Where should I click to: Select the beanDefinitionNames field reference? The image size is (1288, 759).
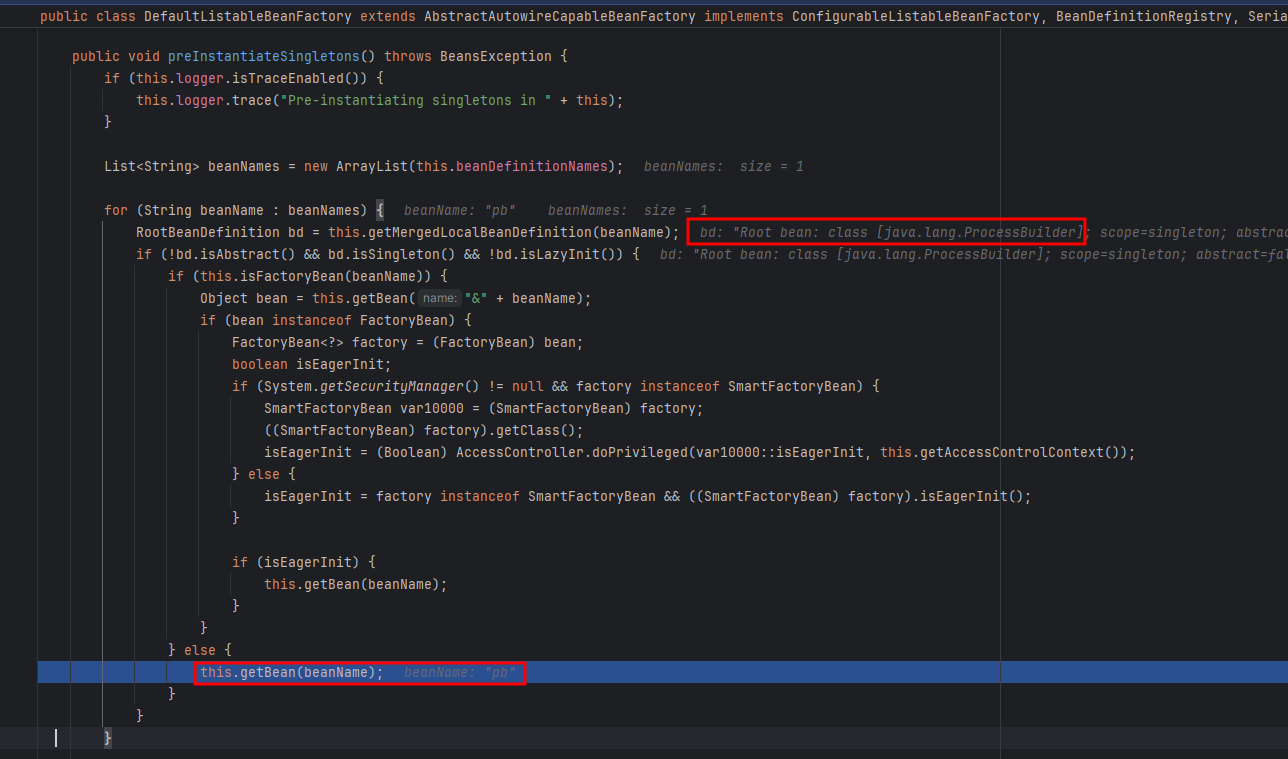[532, 166]
